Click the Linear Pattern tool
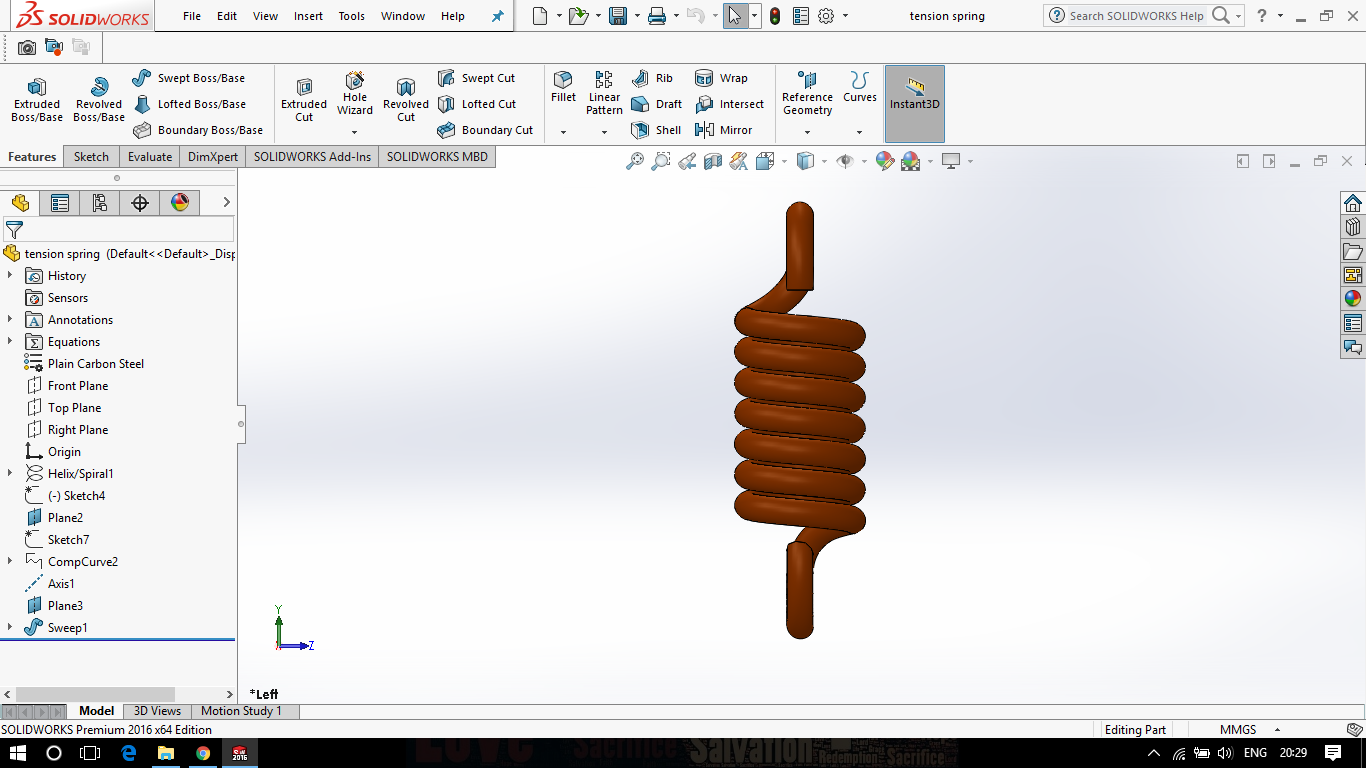 coord(604,94)
